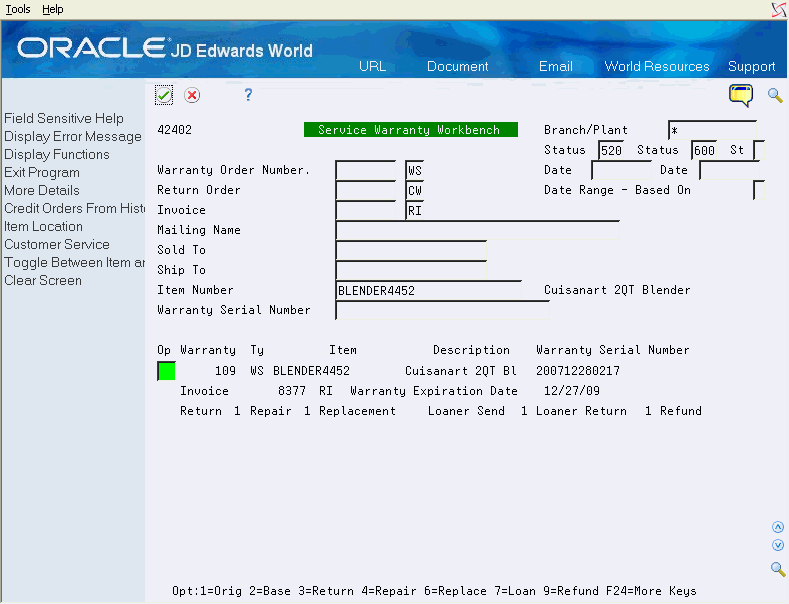Click the green Op option field for warranty 109
The width and height of the screenshot is (789, 604).
click(x=166, y=371)
